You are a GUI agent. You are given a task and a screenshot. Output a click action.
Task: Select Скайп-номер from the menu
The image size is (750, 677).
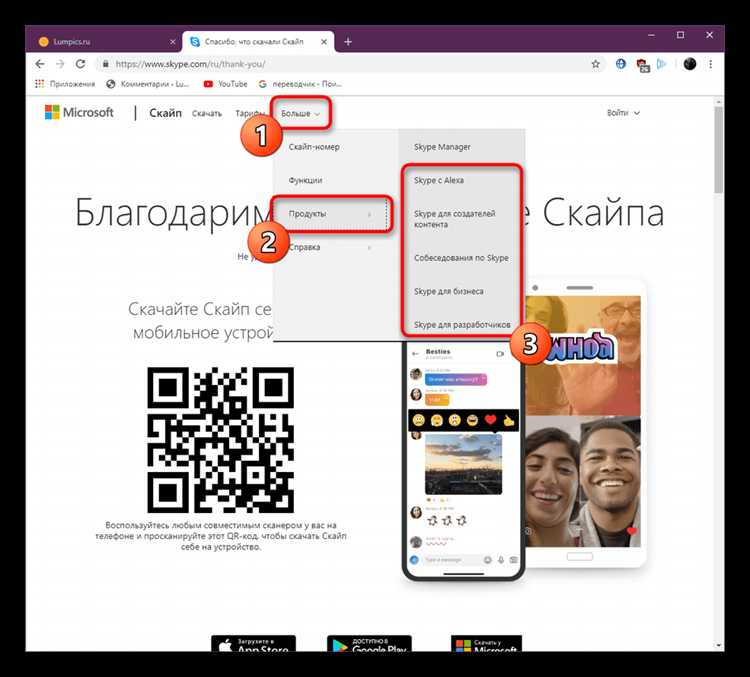pyautogui.click(x=314, y=147)
